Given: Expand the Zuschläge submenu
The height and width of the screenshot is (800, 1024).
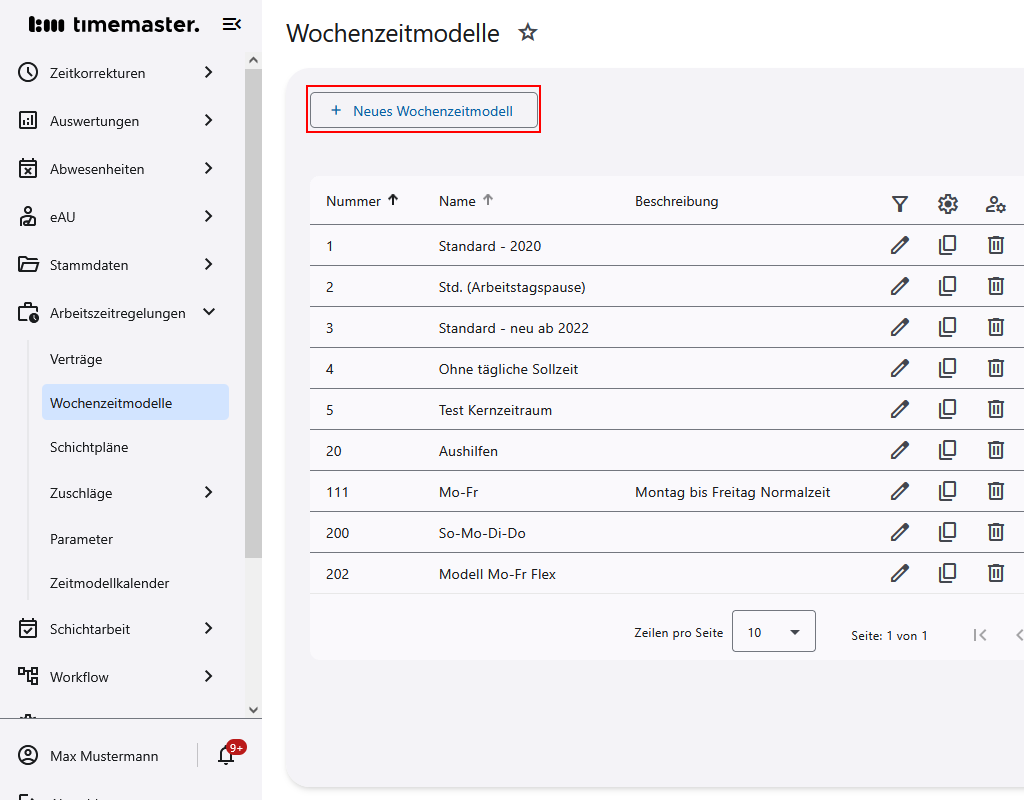Looking at the screenshot, I should (209, 492).
